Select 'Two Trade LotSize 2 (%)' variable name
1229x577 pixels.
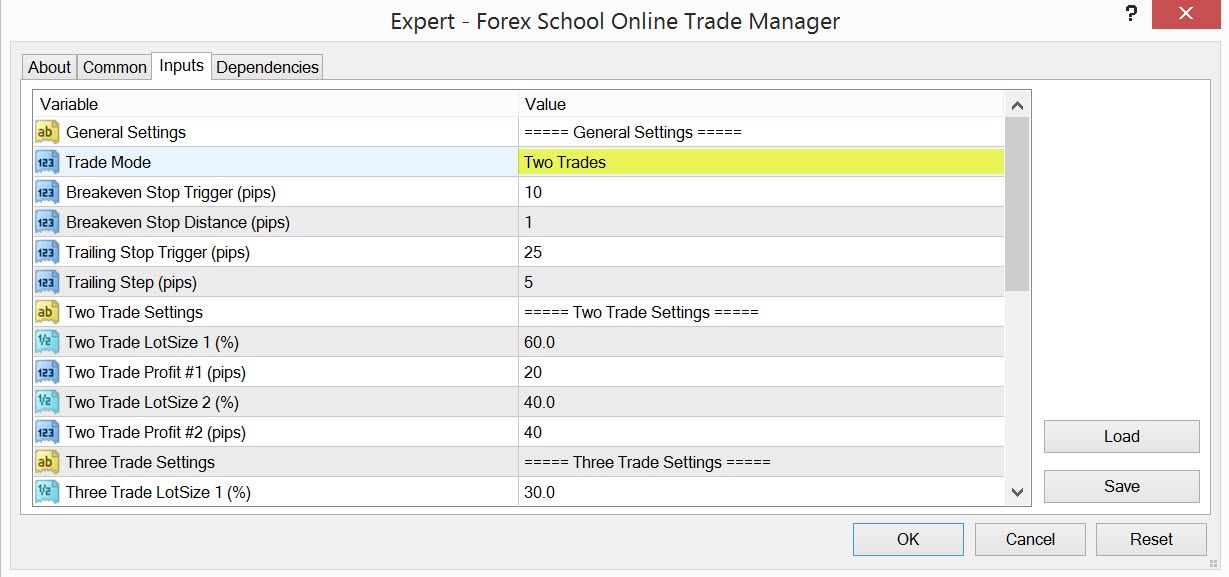point(152,402)
